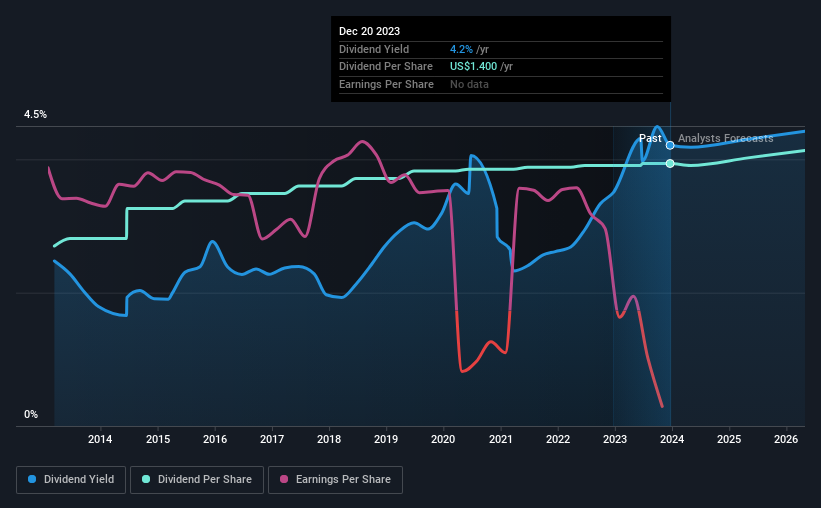Click the 4.2% dividend yield value
Image resolution: width=821 pixels, height=508 pixels.
pyautogui.click(x=461, y=49)
